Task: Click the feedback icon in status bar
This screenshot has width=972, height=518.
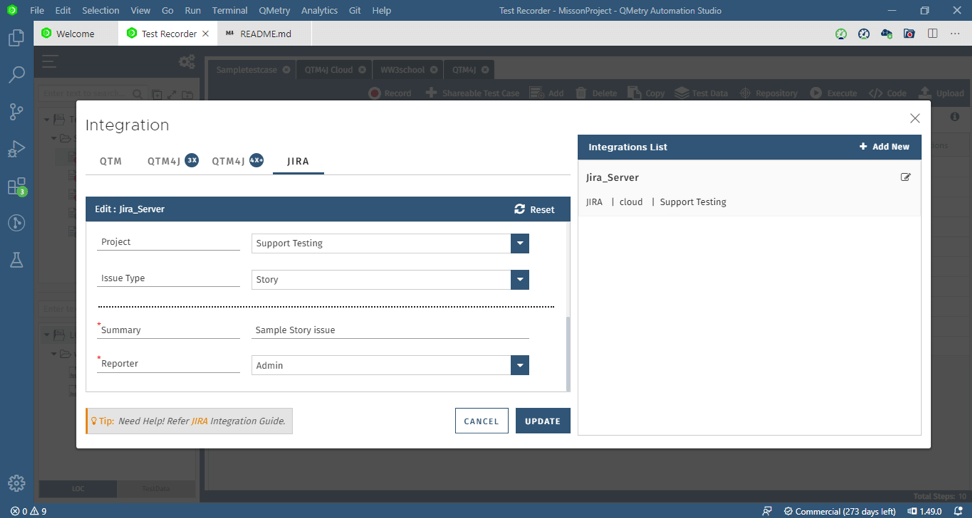Action: (767, 512)
